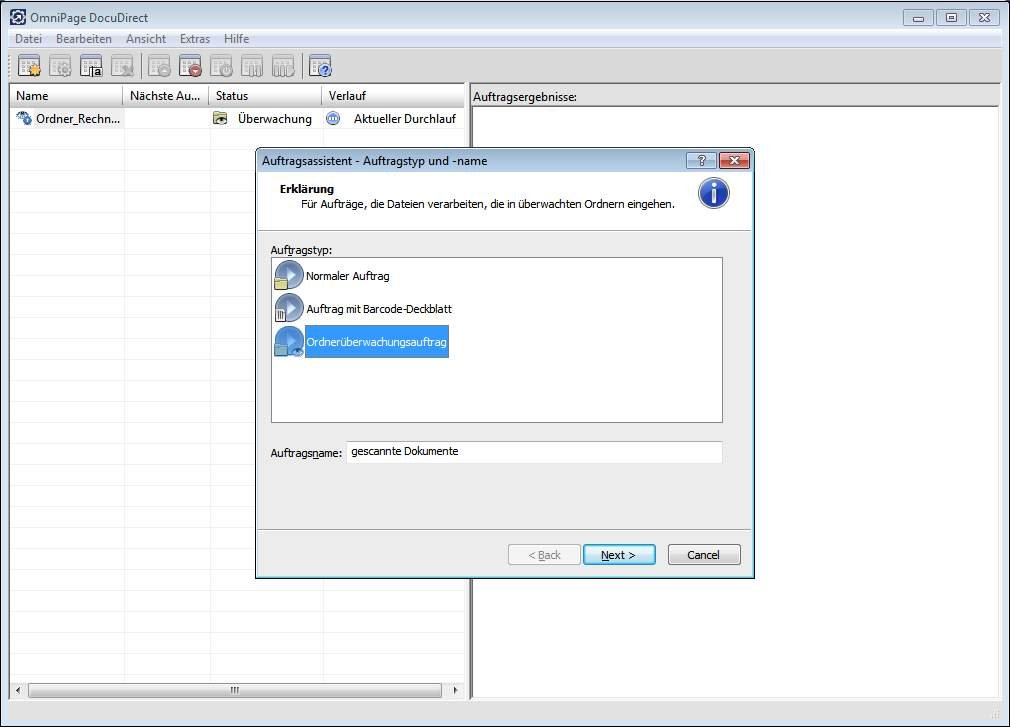Click the Aktueller Durchlauf blue round icon
This screenshot has height=727, width=1010.
(333, 118)
